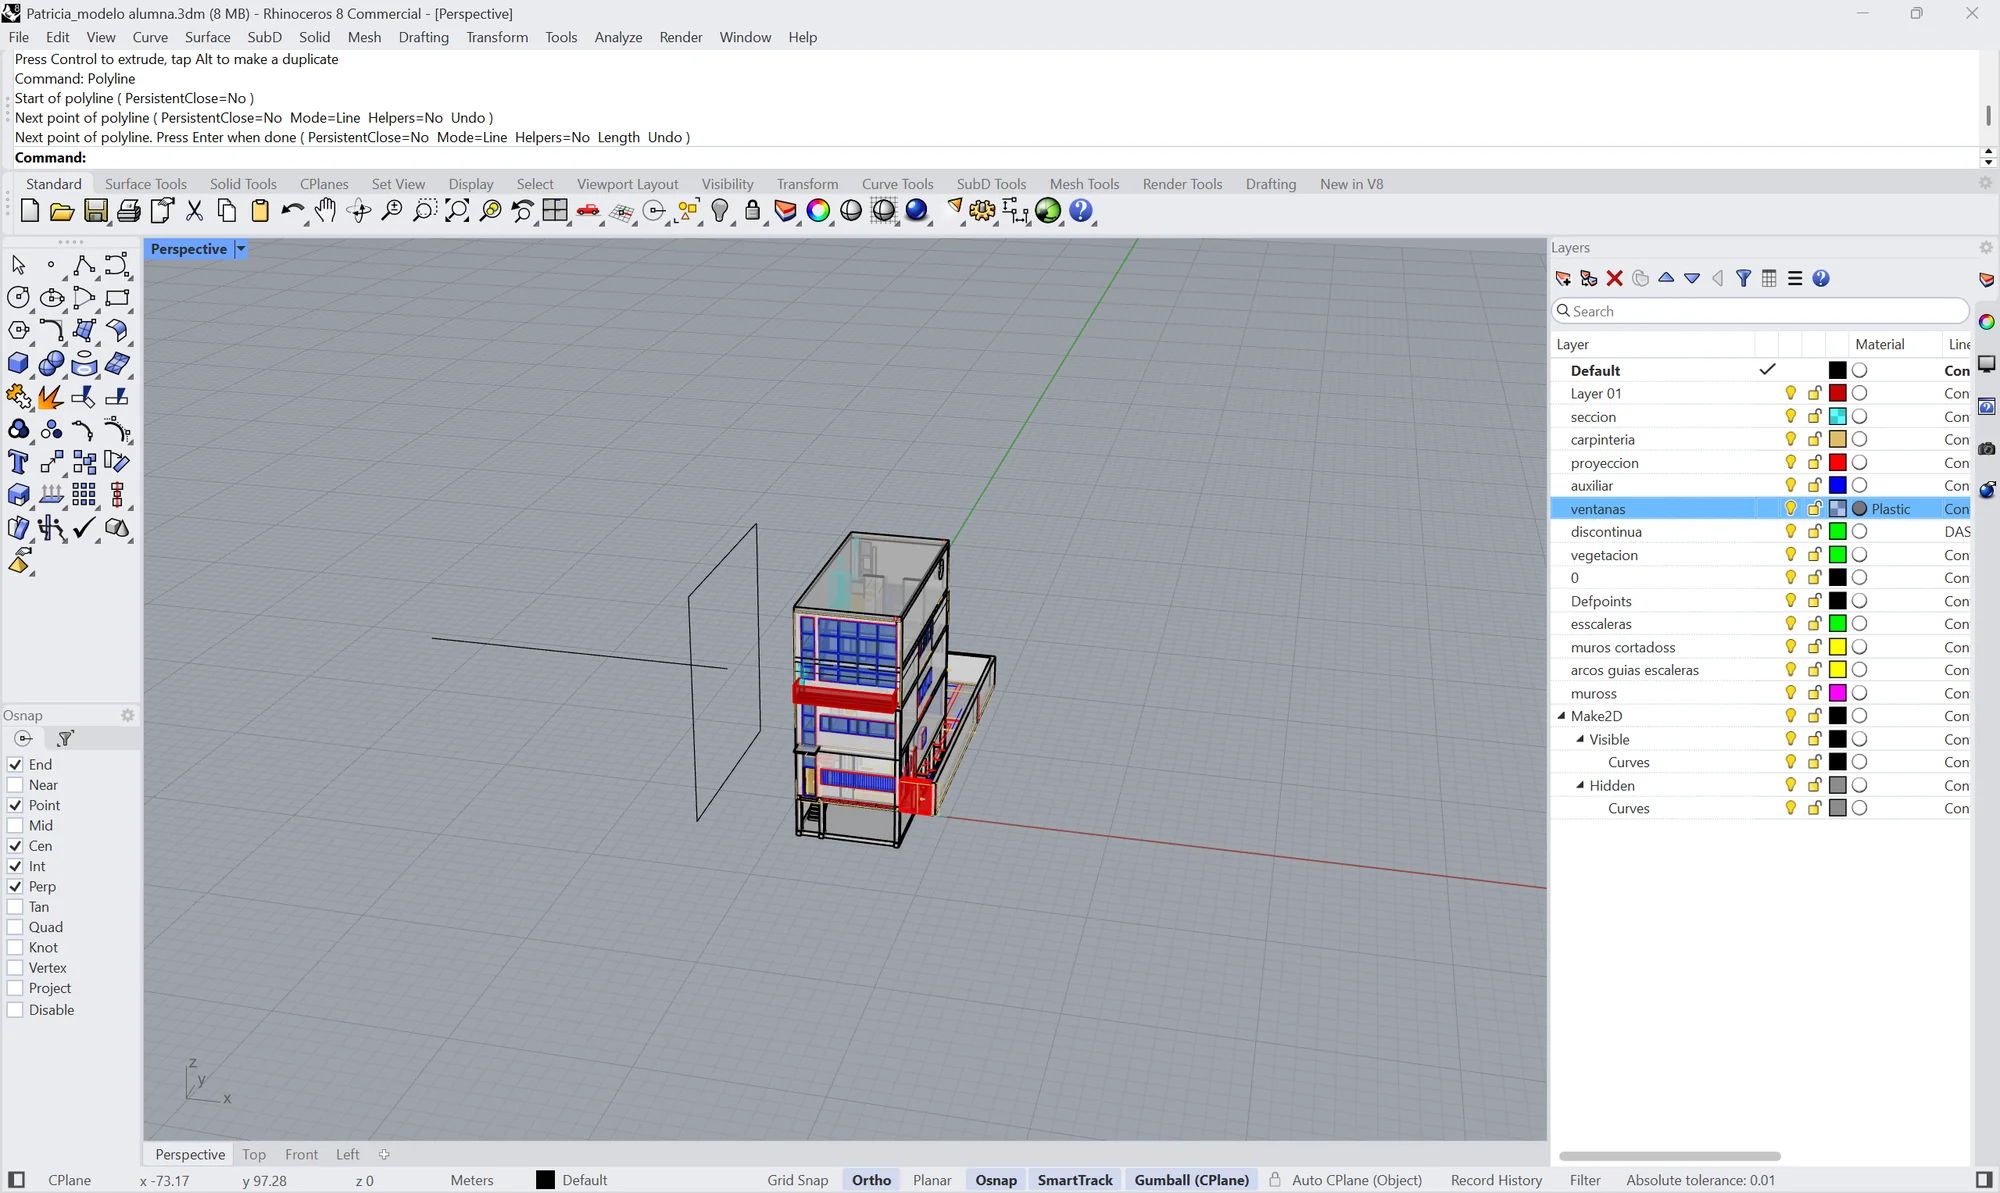Image resolution: width=2000 pixels, height=1193 pixels.
Task: Enable the Quad osnap checkbox
Action: 15,927
